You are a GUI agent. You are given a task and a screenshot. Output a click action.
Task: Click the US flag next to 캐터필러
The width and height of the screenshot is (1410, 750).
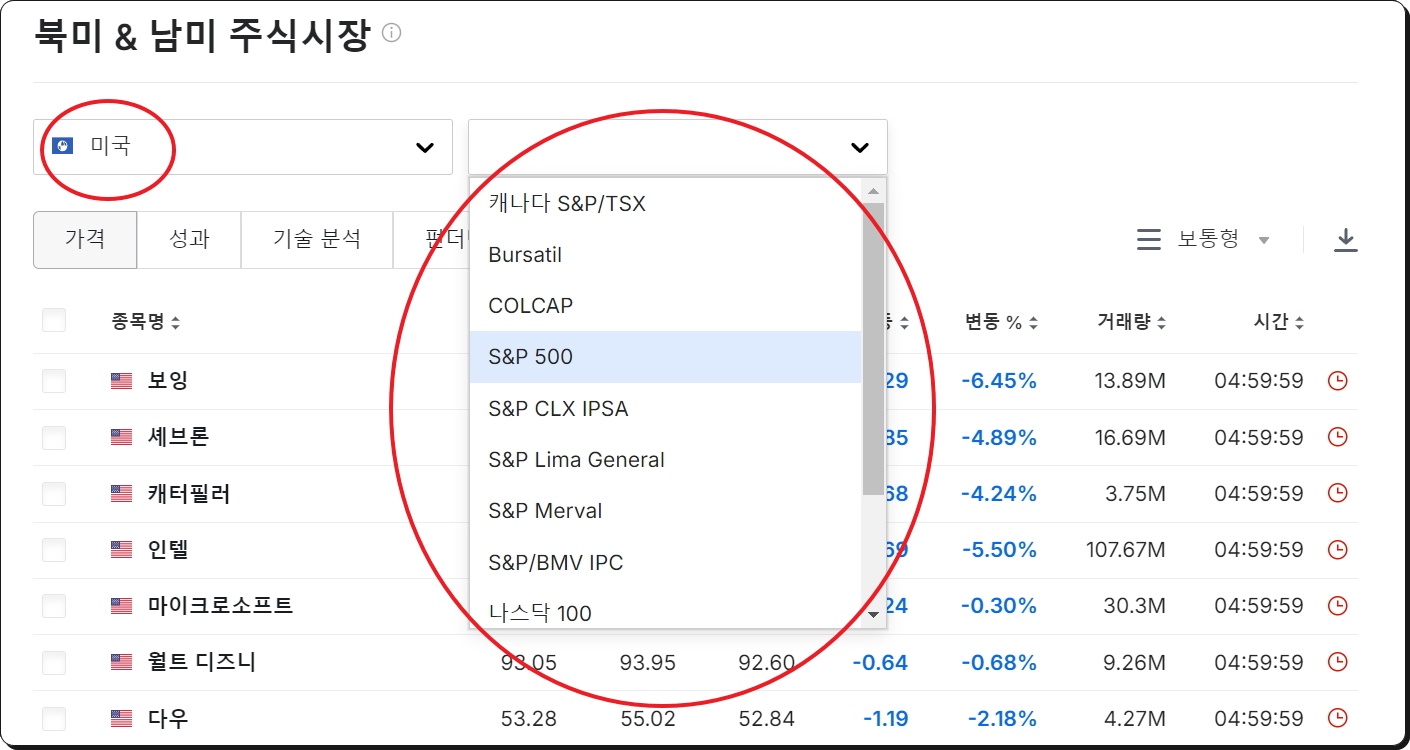coord(121,493)
